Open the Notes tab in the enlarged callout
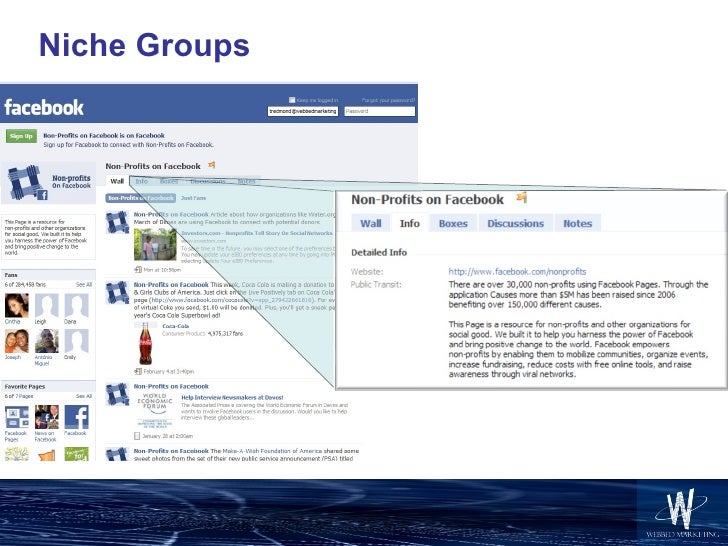728x546 pixels. (x=578, y=223)
